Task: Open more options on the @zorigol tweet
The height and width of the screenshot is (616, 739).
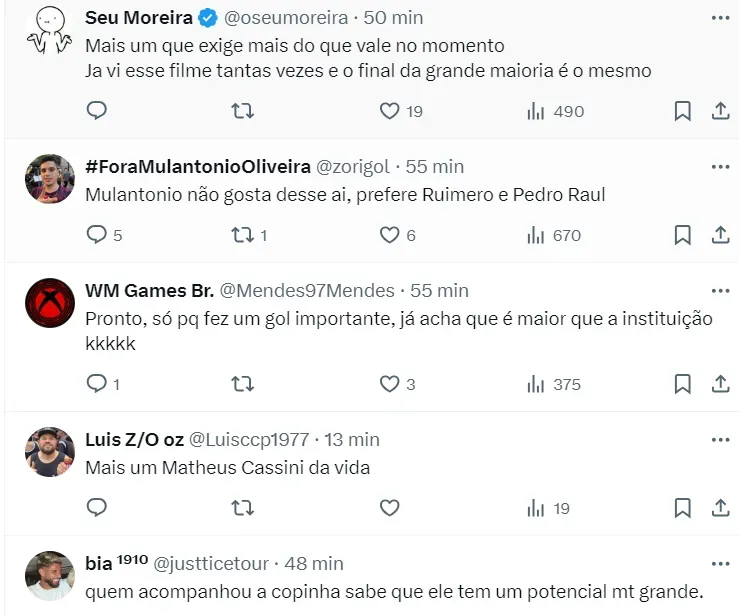Action: point(720,166)
